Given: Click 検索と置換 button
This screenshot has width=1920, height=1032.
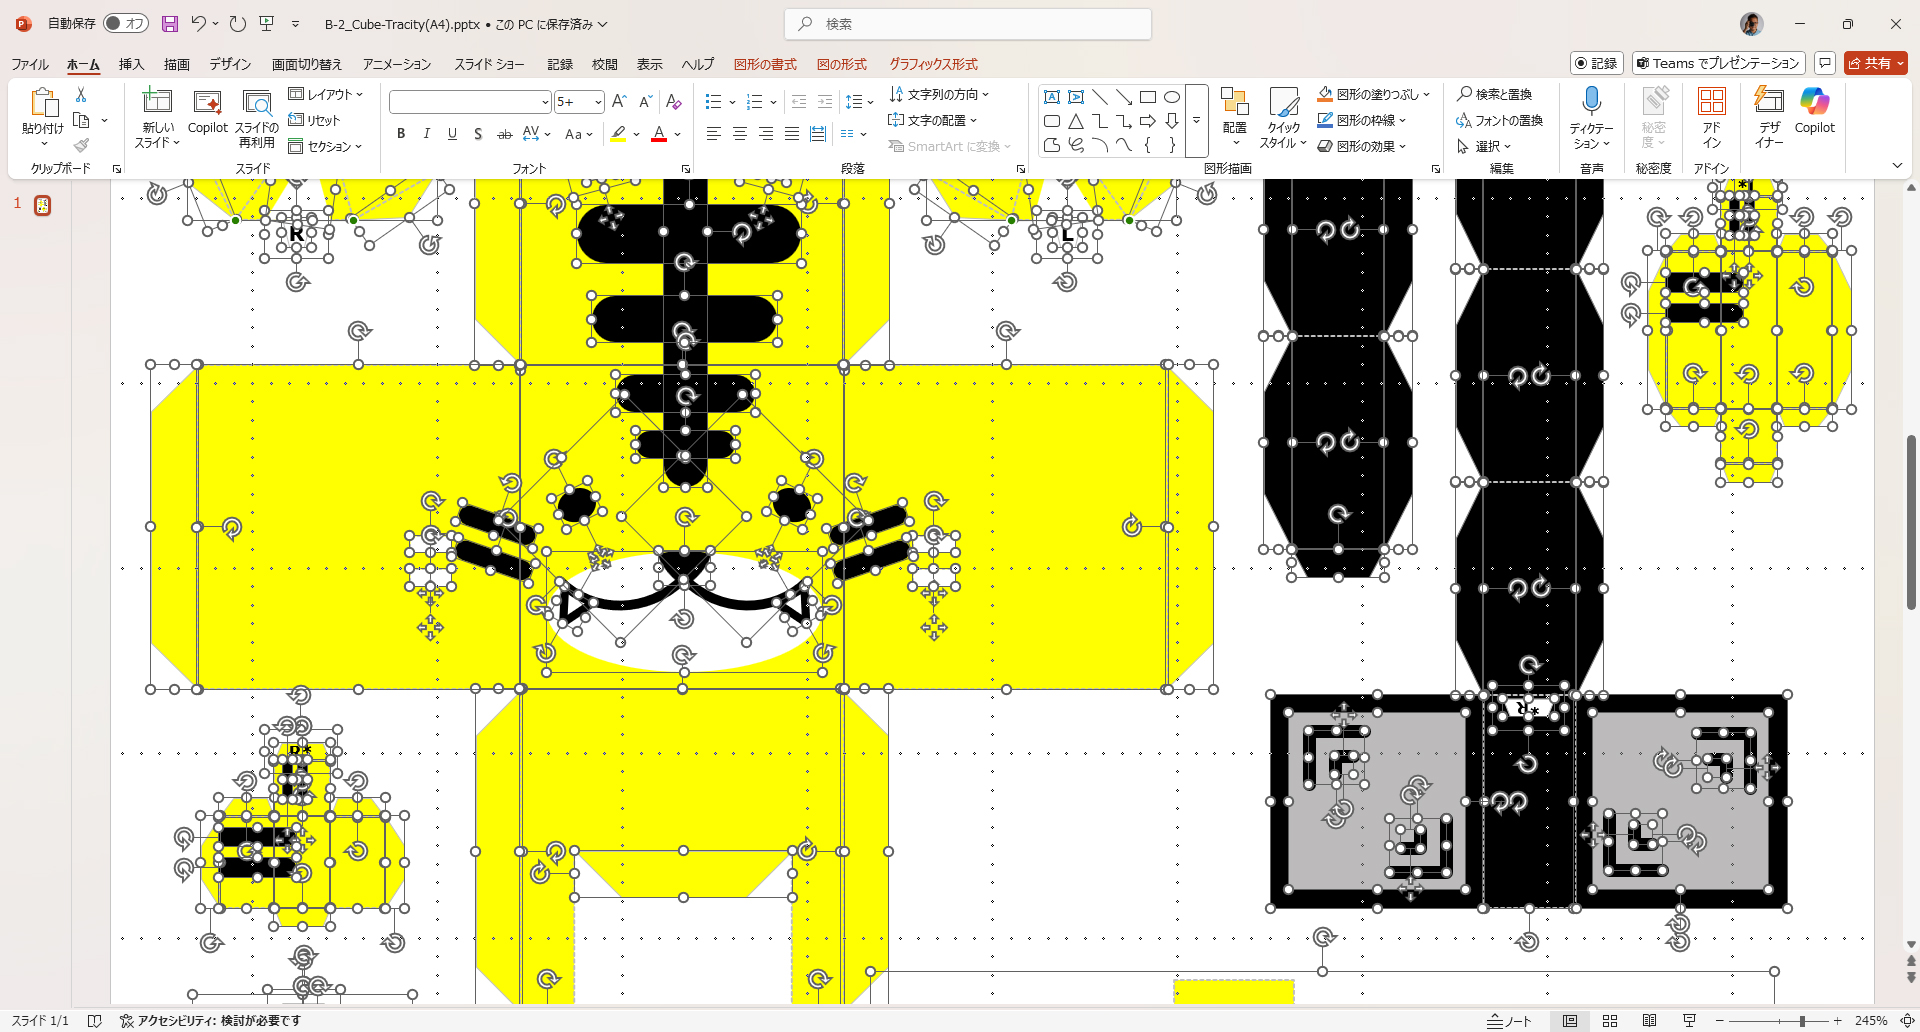Looking at the screenshot, I should [1495, 94].
